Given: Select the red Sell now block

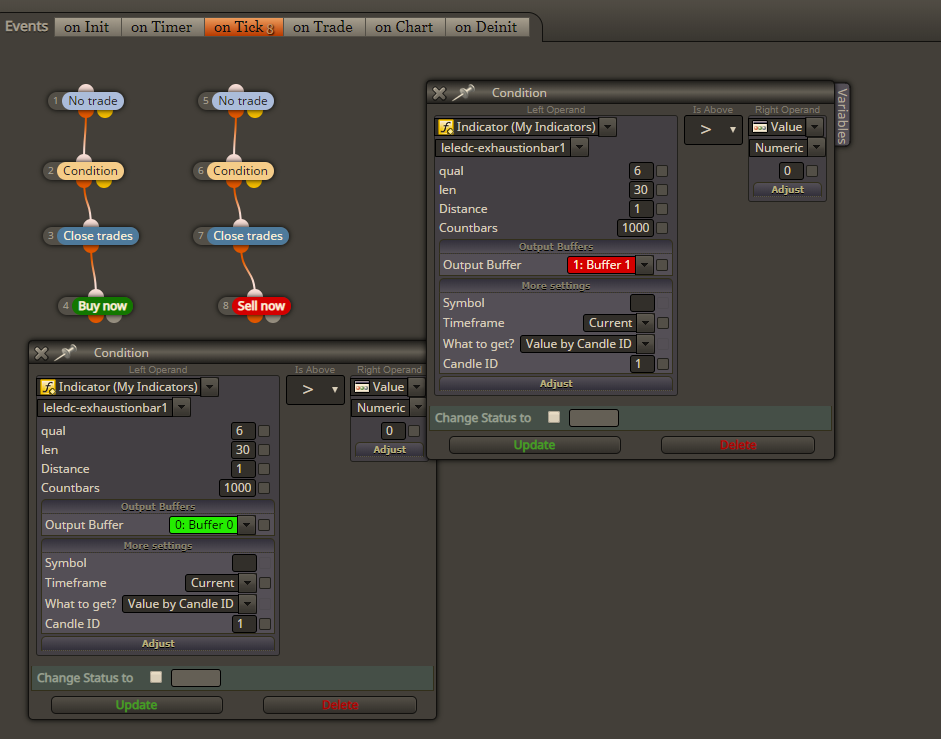Looking at the screenshot, I should (260, 306).
